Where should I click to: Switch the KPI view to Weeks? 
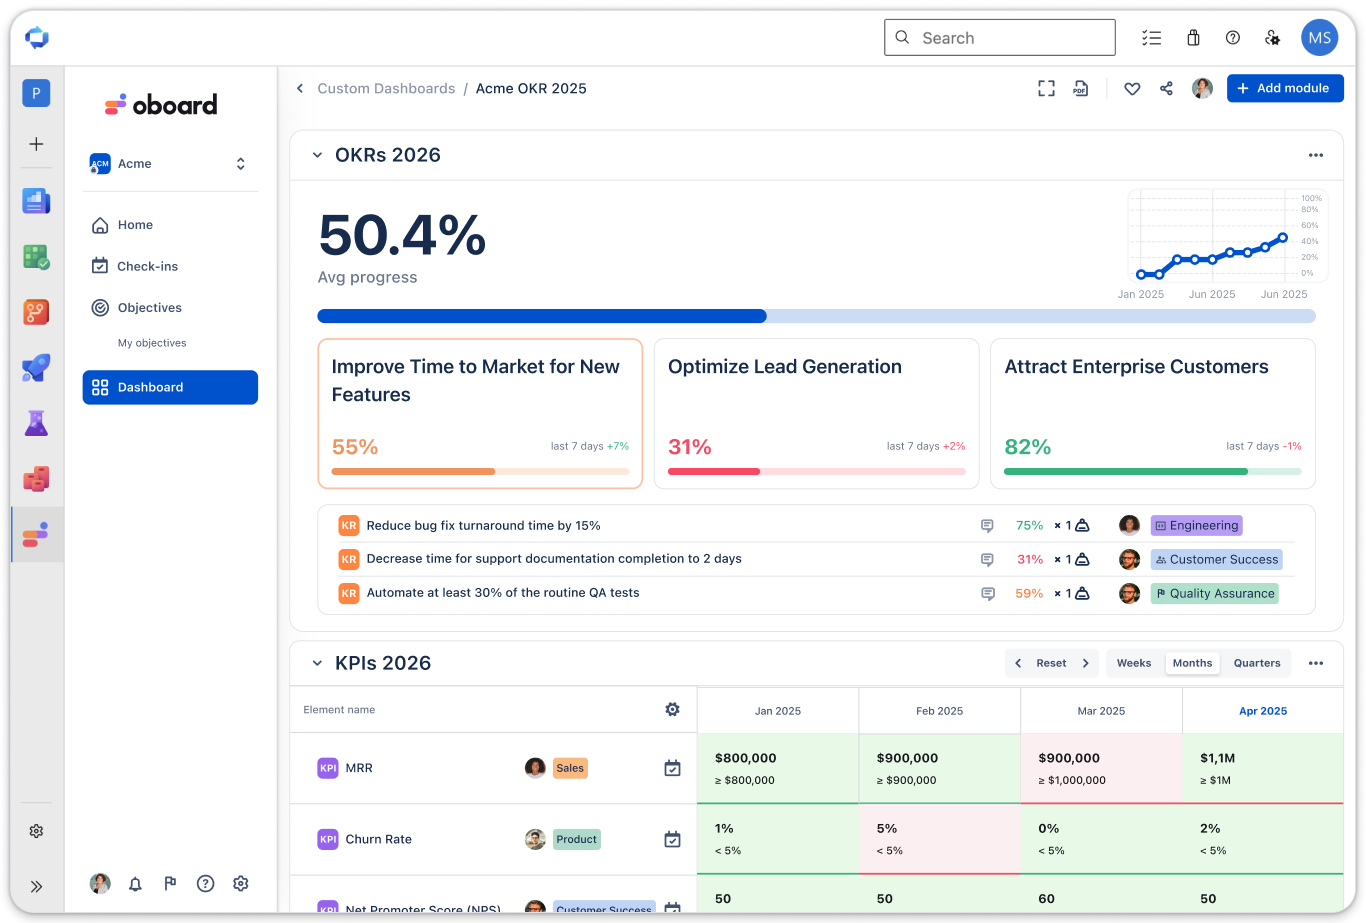[1134, 663]
